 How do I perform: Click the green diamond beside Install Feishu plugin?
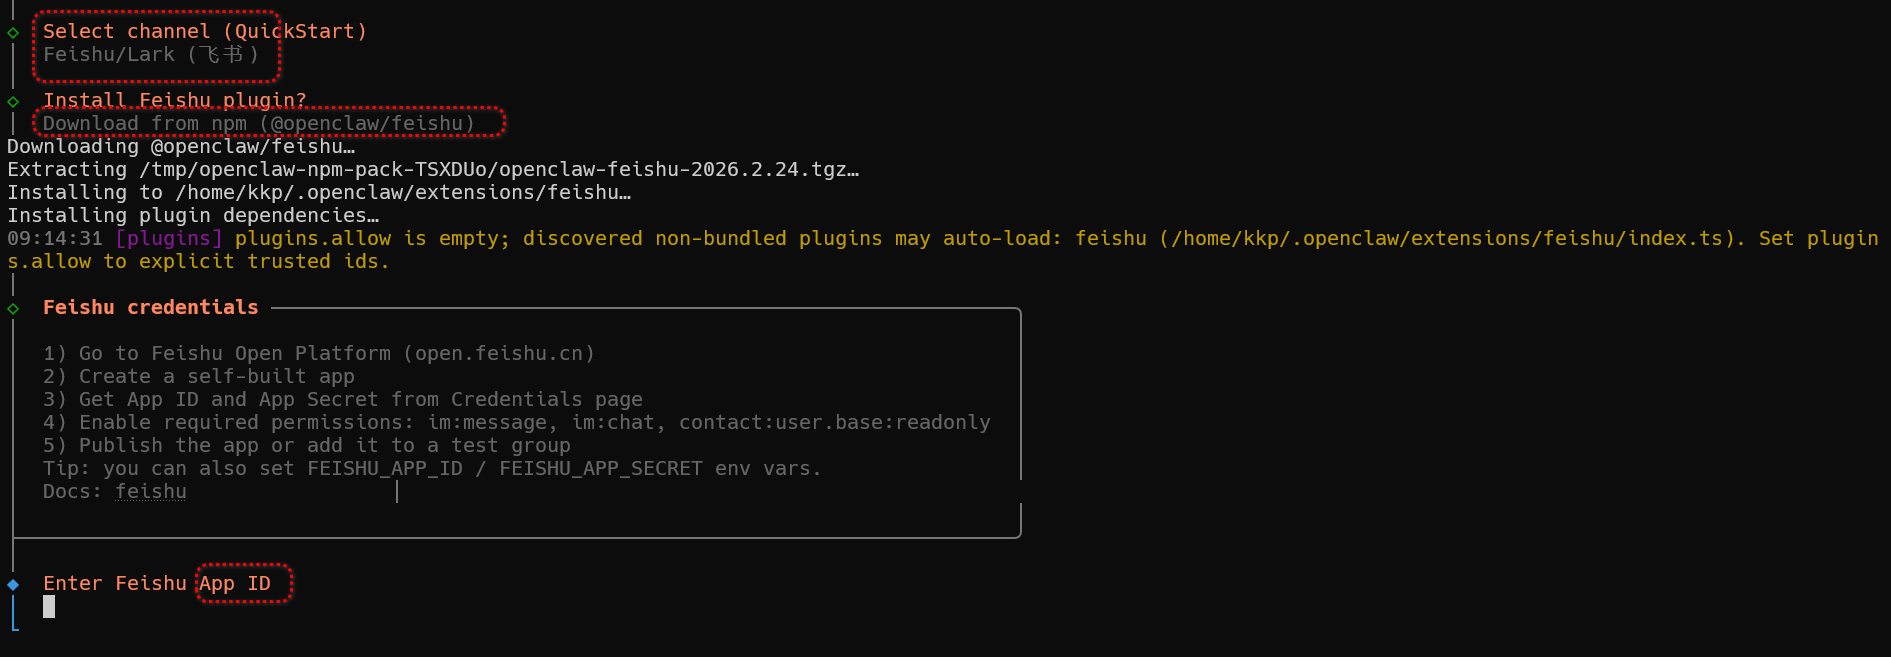click(13, 101)
